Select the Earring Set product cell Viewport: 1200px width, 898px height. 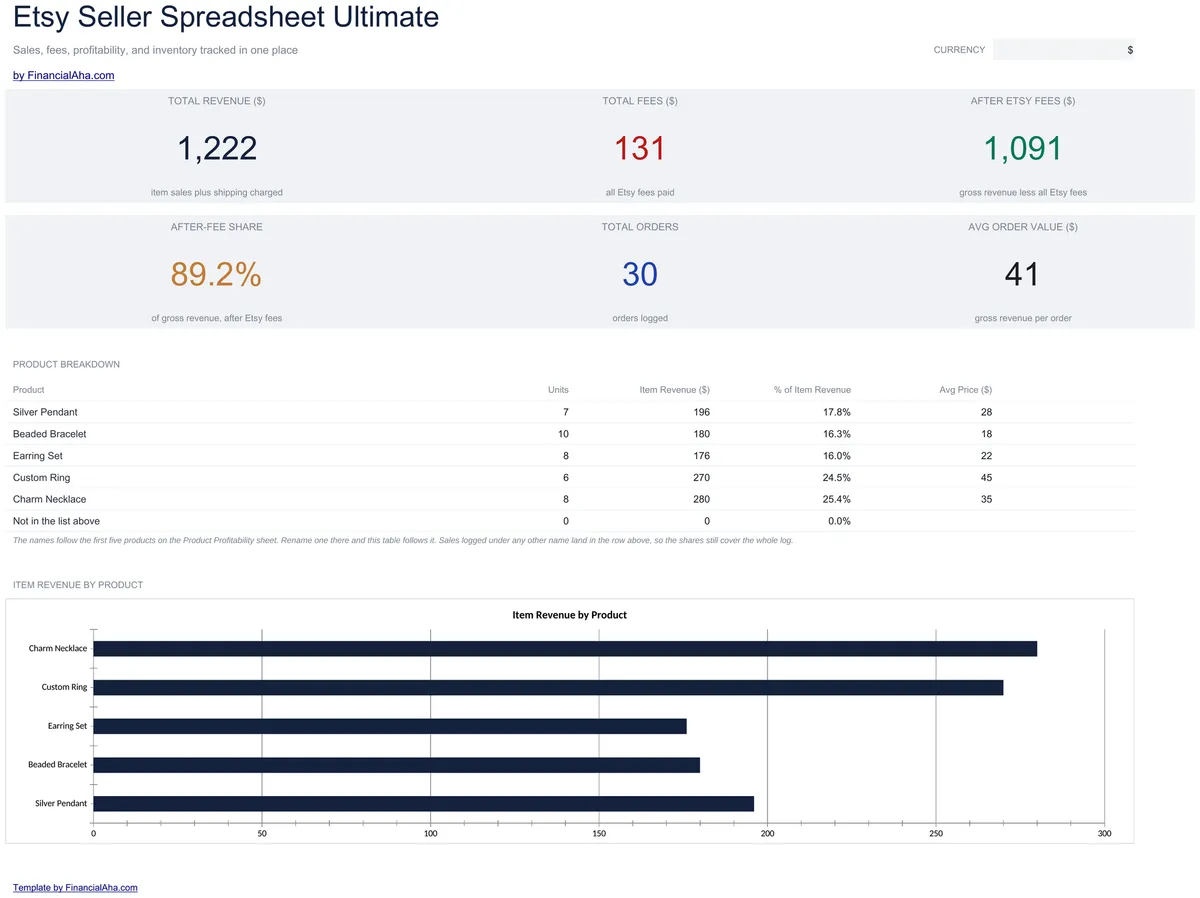[x=38, y=456]
